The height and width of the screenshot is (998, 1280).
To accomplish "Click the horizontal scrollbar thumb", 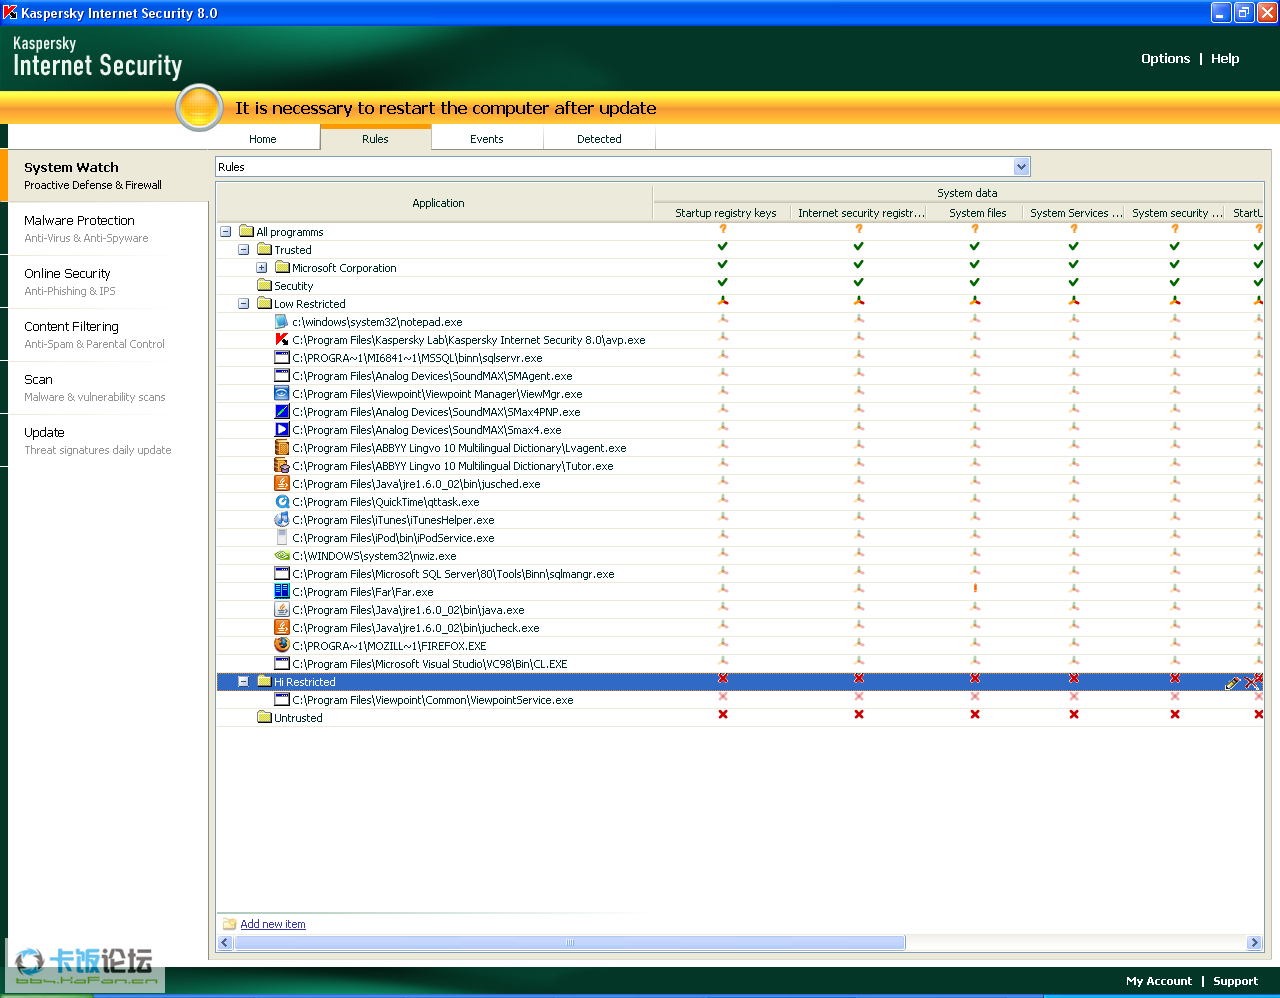I will click(570, 943).
